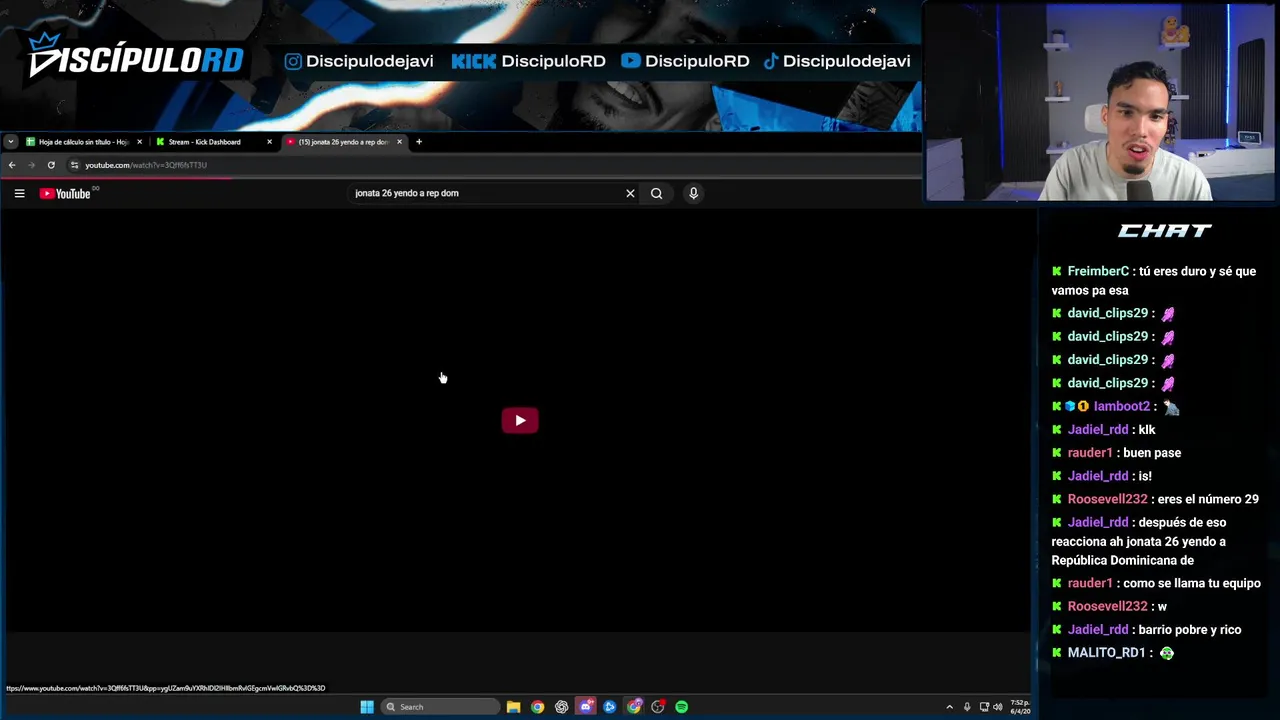Click the CHAT panel heading
This screenshot has height=720, width=1280.
[1164, 231]
